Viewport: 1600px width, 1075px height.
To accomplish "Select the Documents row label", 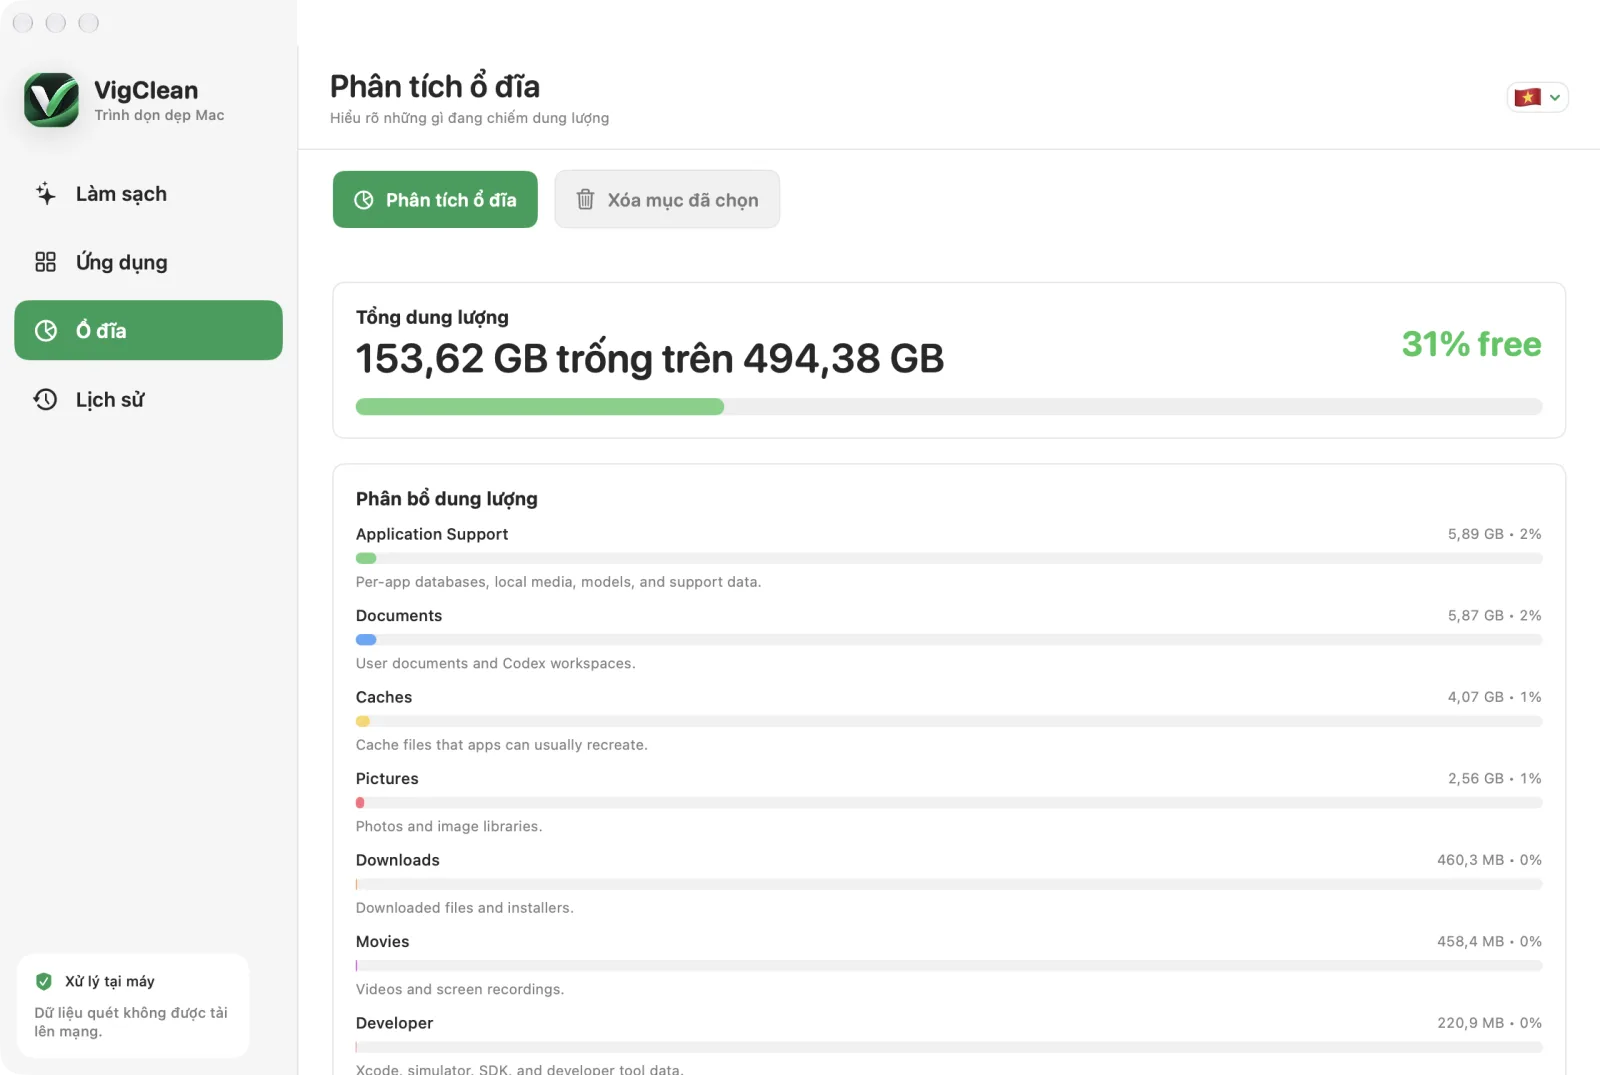I will point(399,616).
